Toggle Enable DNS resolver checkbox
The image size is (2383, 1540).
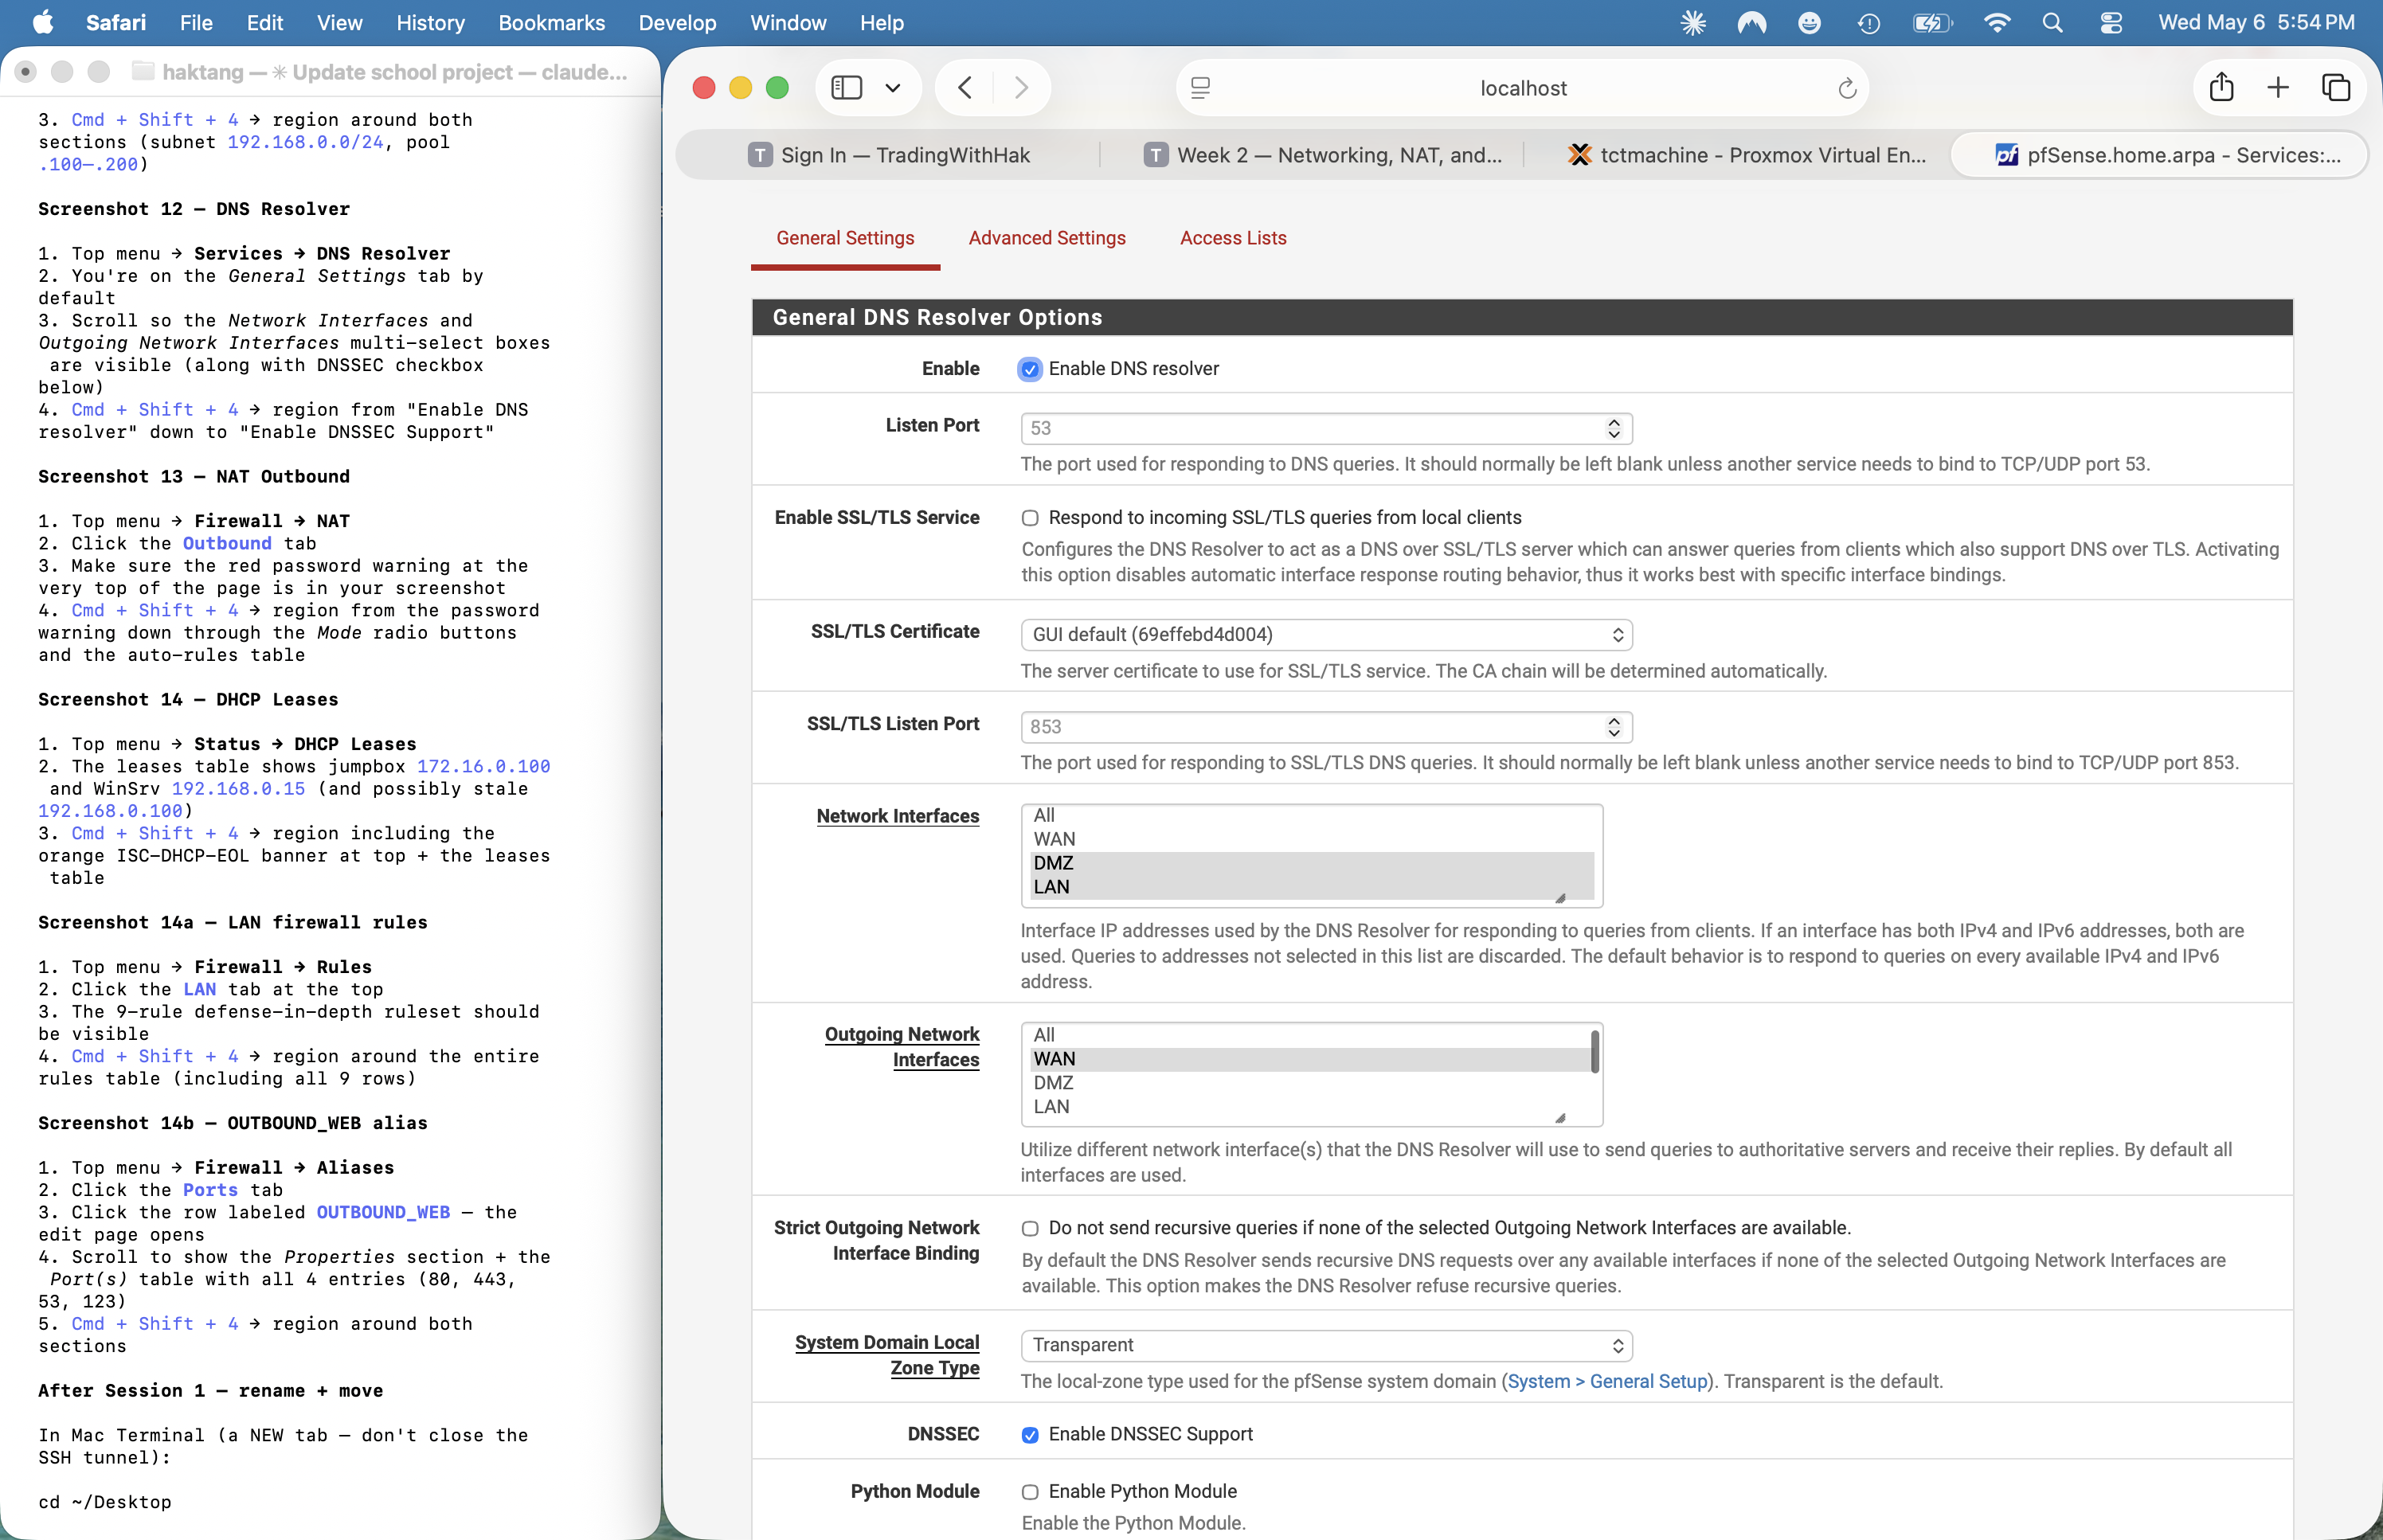point(1029,369)
